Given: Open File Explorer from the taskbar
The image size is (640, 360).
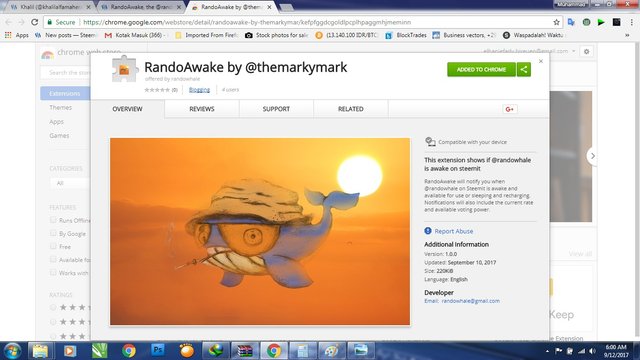Looking at the screenshot, I should click(x=40, y=351).
